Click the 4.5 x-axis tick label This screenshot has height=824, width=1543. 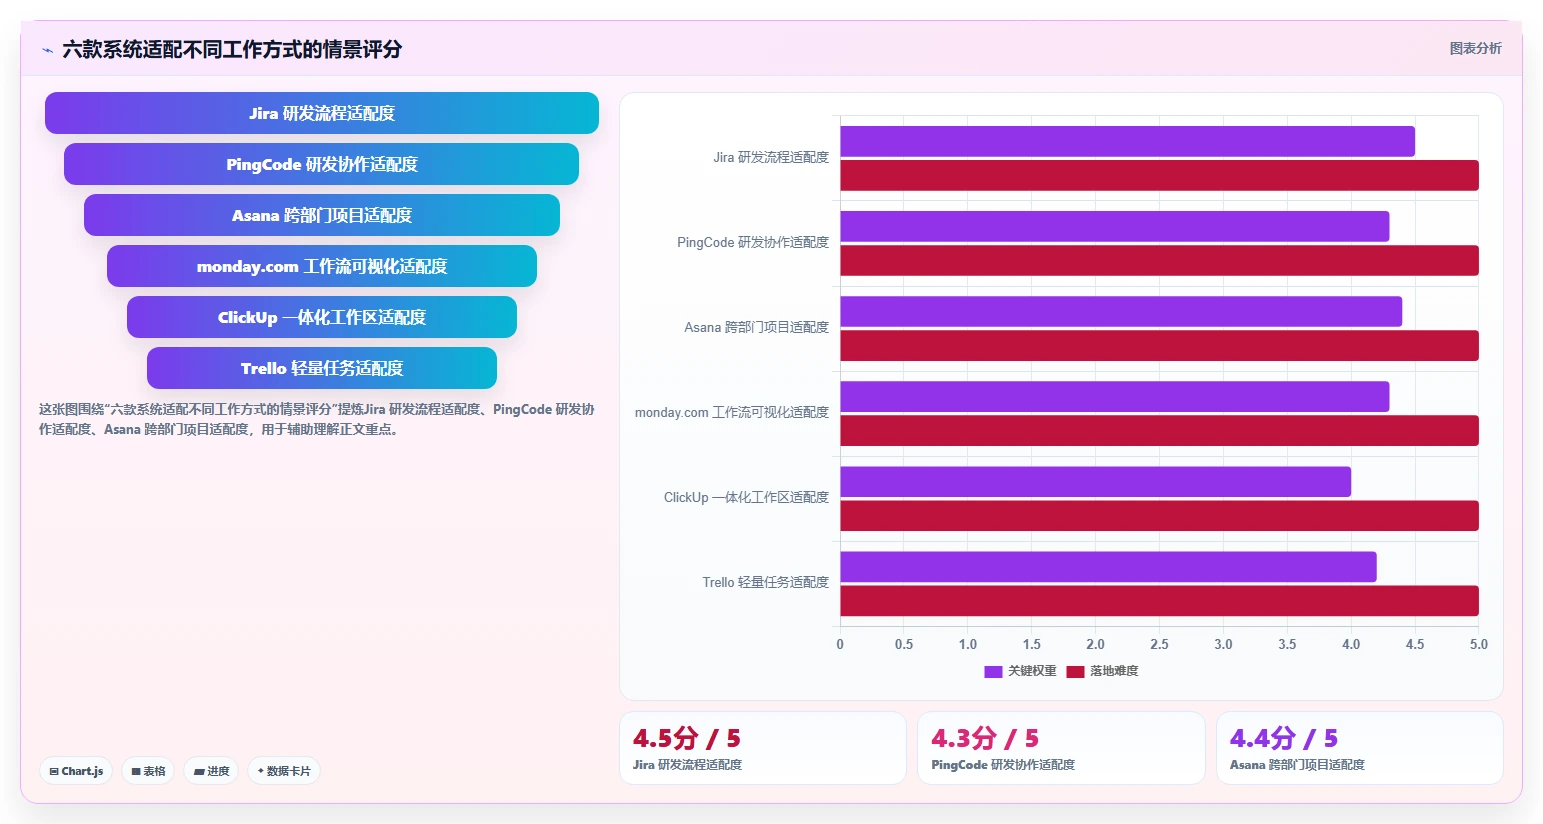[x=1415, y=644]
